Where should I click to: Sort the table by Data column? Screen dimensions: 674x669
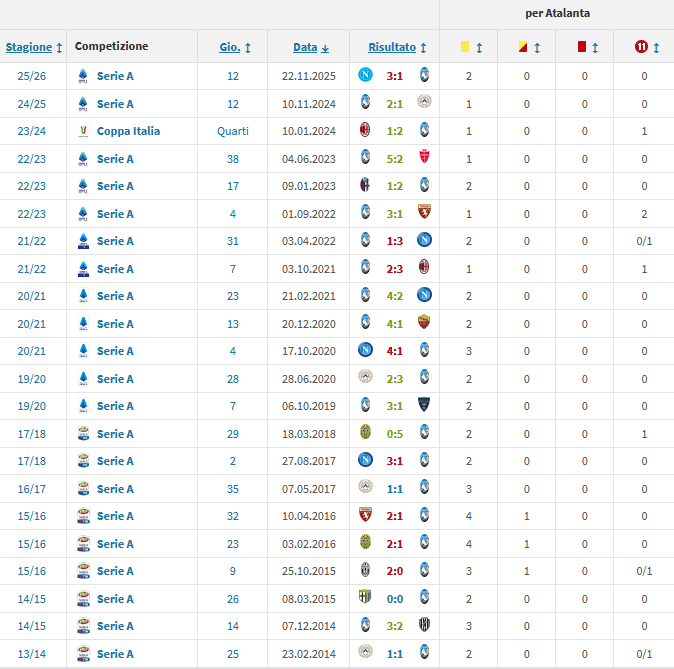(x=305, y=47)
